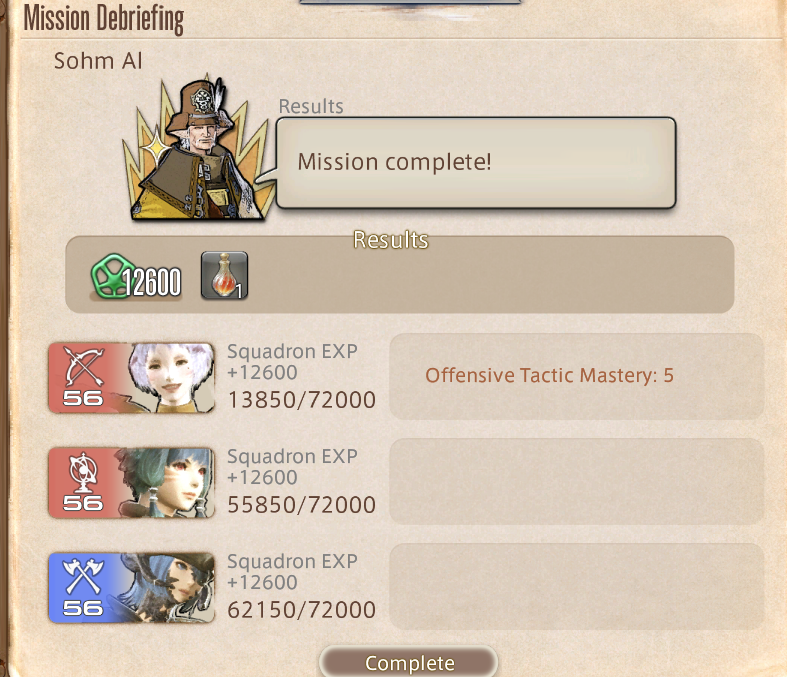The image size is (787, 677).
Task: Click the Complete button
Action: pyautogui.click(x=409, y=662)
